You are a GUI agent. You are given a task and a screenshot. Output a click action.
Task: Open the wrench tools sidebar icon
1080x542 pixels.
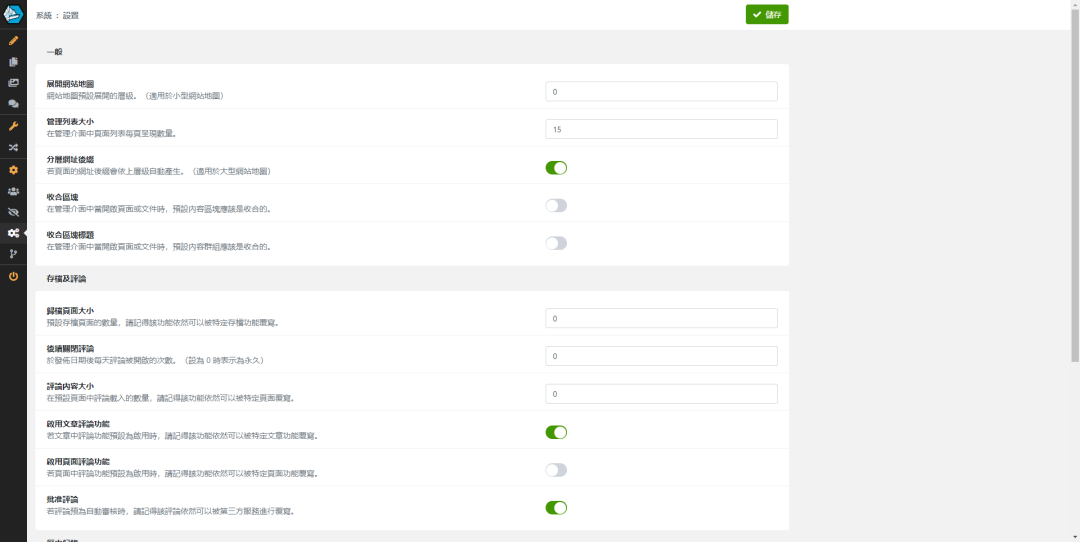click(x=13, y=126)
